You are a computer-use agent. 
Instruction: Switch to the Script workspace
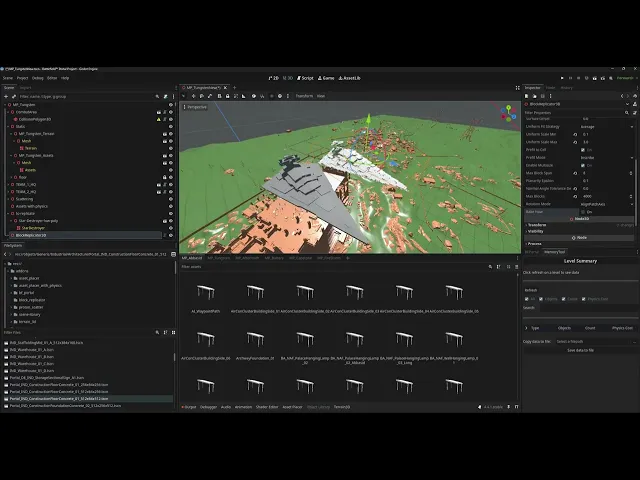click(305, 78)
